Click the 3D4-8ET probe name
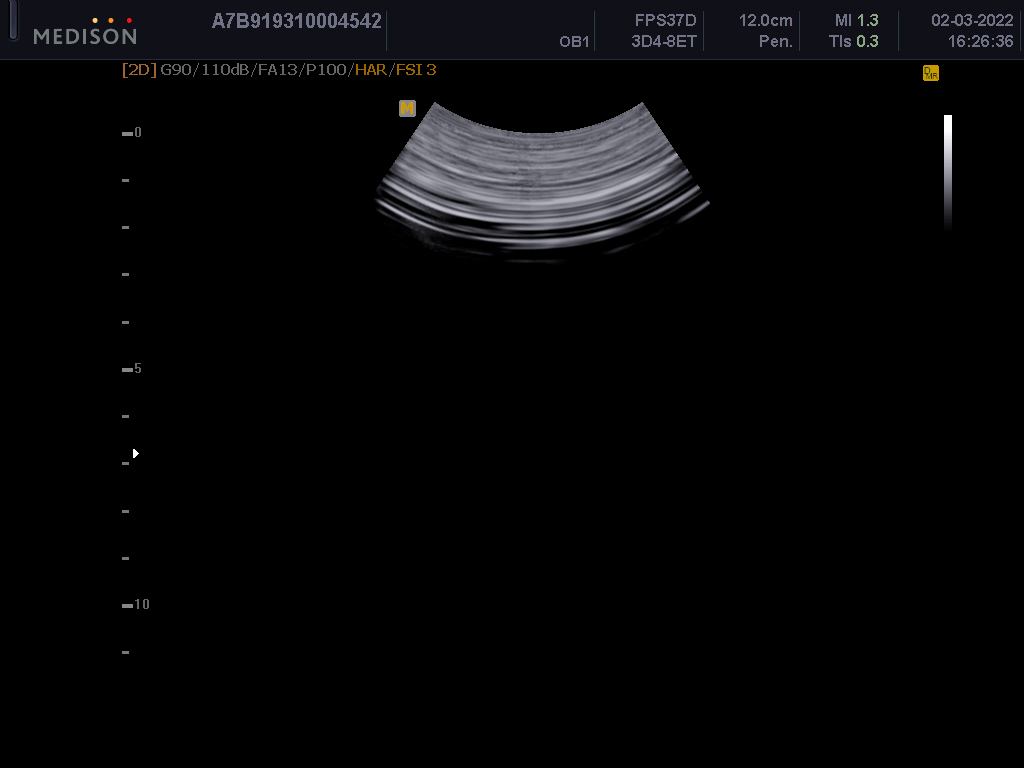Viewport: 1024px width, 768px height. pyautogui.click(x=664, y=42)
